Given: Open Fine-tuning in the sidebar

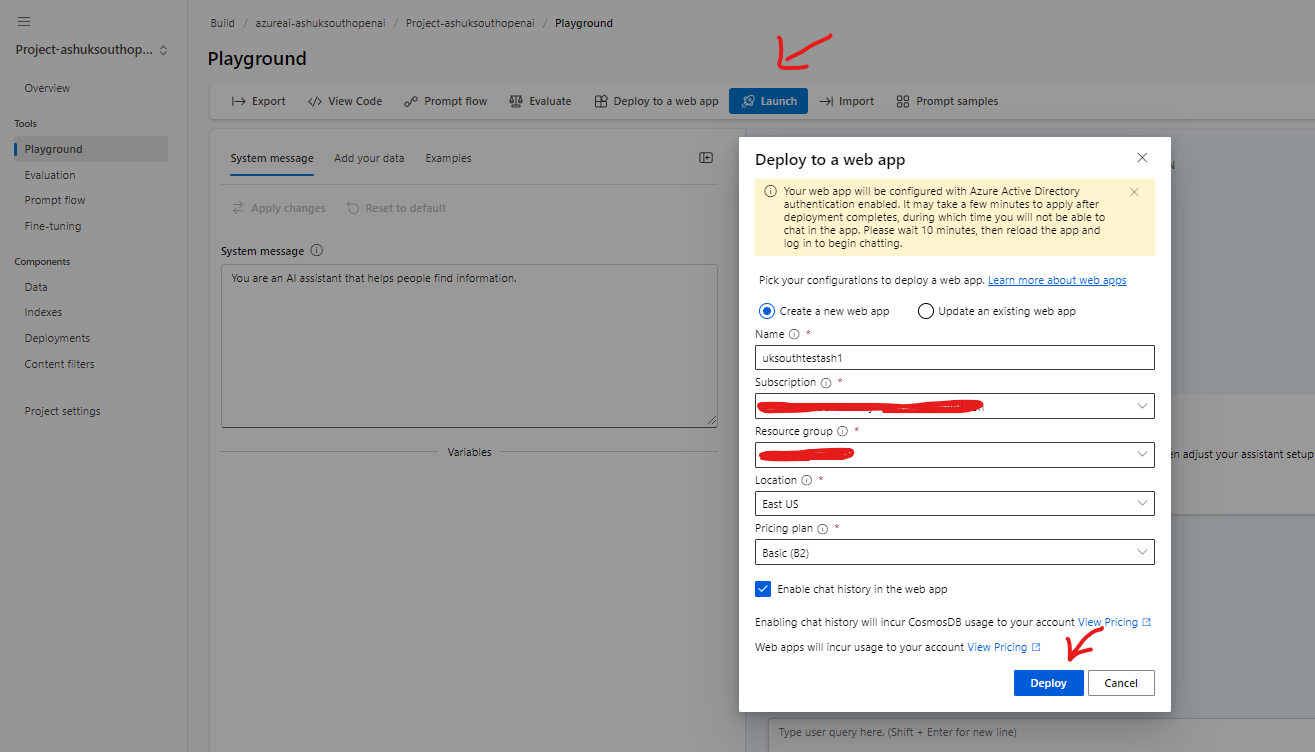Looking at the screenshot, I should (x=53, y=226).
